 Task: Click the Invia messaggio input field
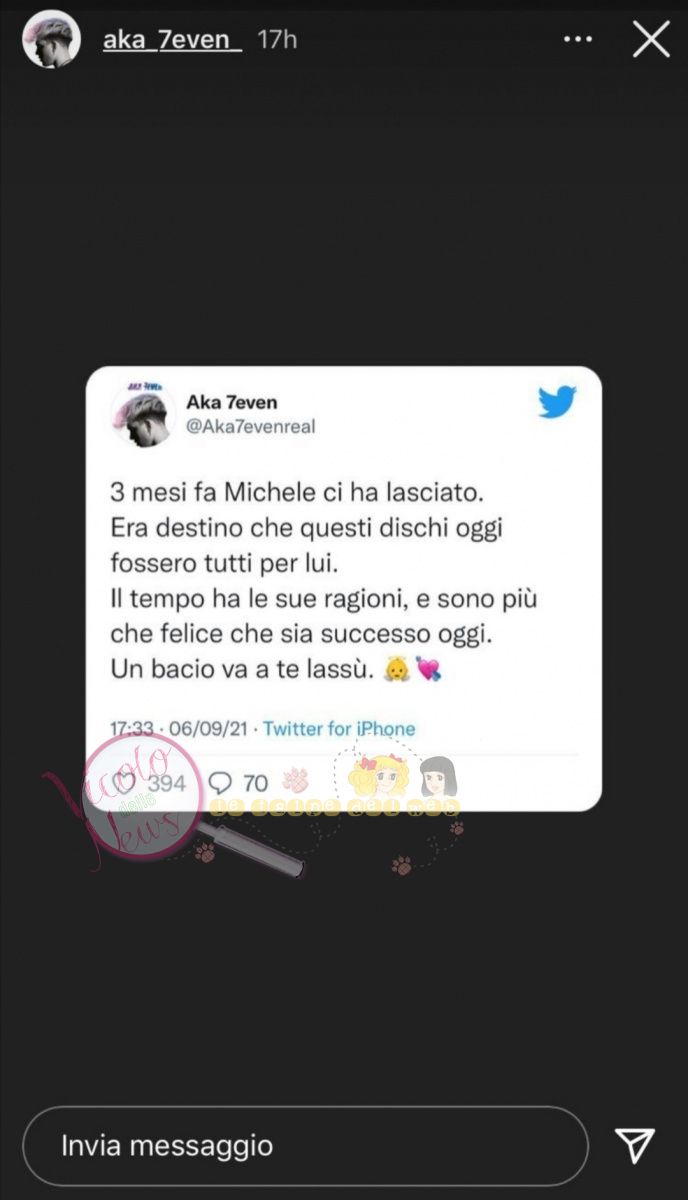tap(305, 1146)
